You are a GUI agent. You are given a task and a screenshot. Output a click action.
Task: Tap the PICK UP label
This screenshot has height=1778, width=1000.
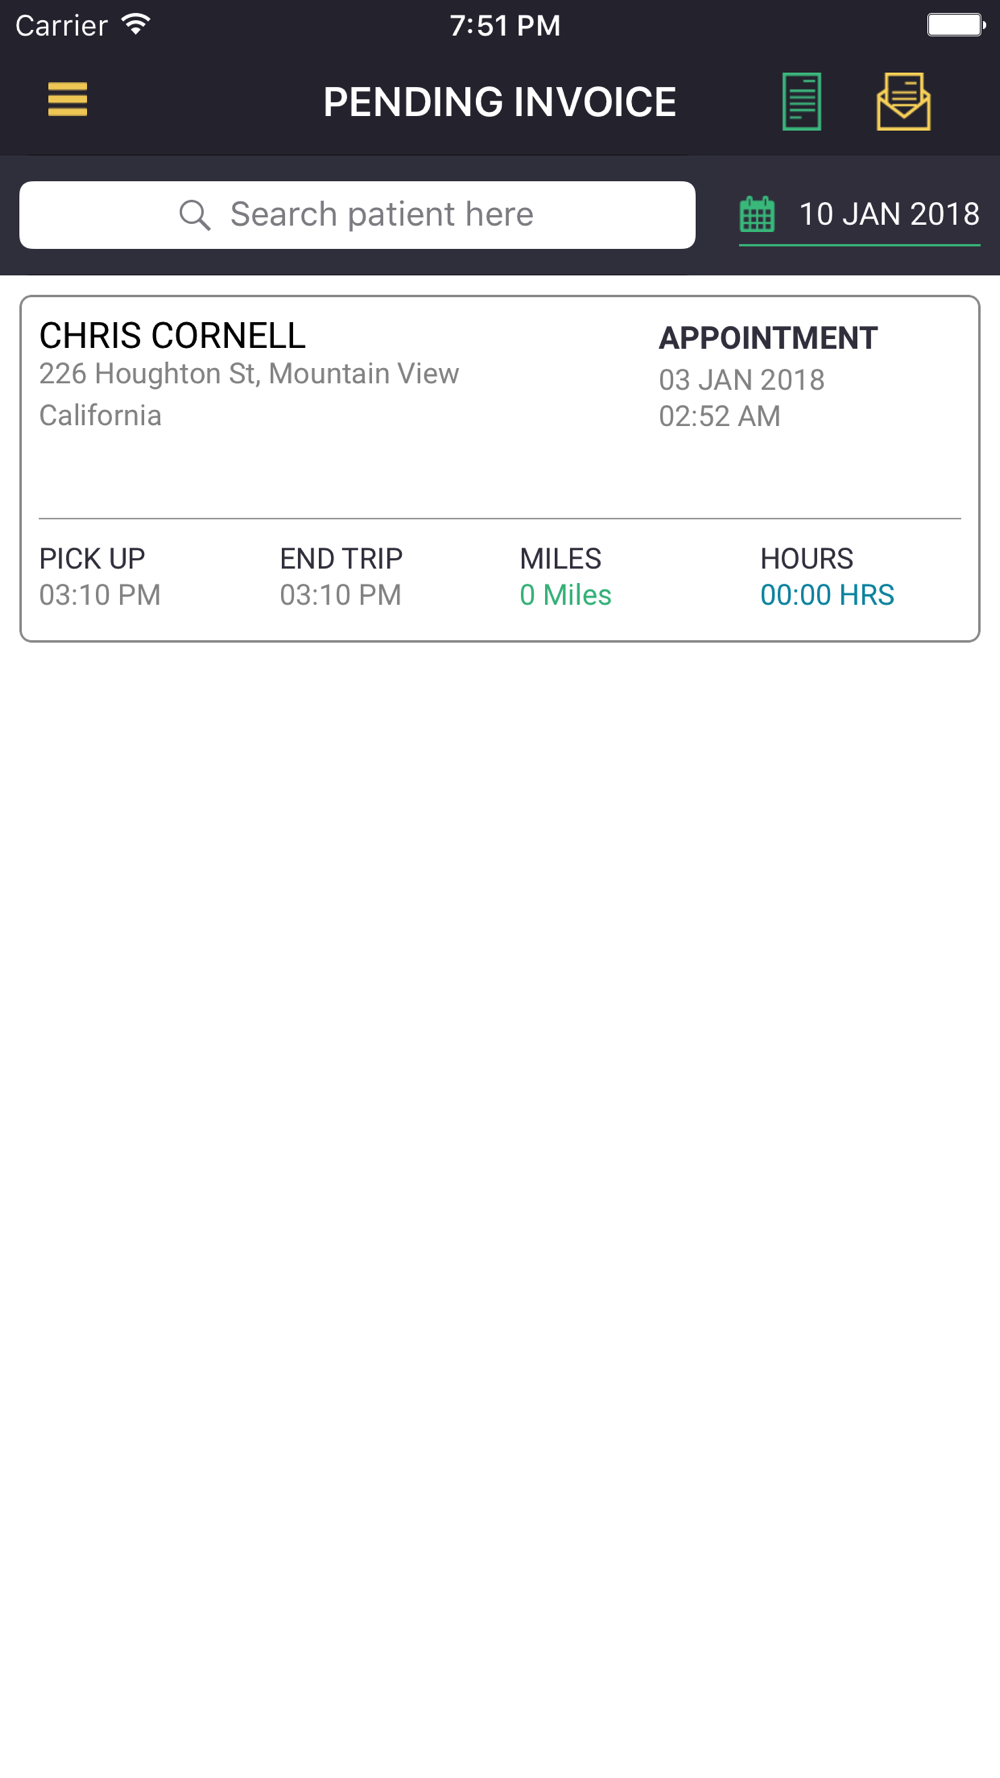[x=92, y=558]
